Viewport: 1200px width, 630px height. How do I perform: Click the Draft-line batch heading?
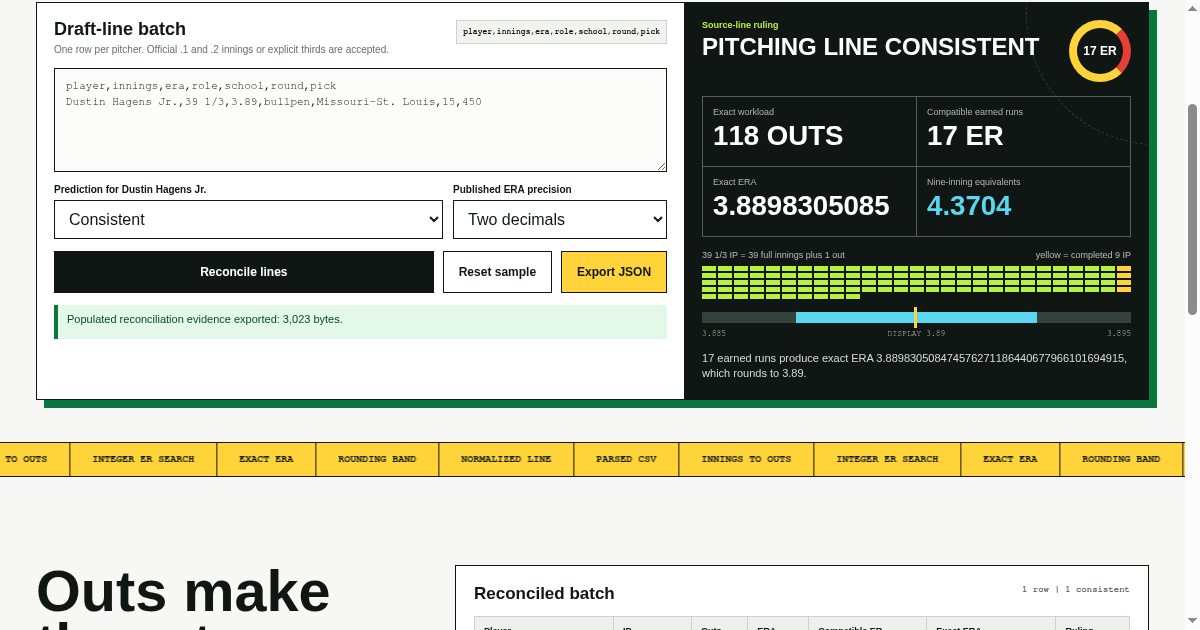point(120,29)
